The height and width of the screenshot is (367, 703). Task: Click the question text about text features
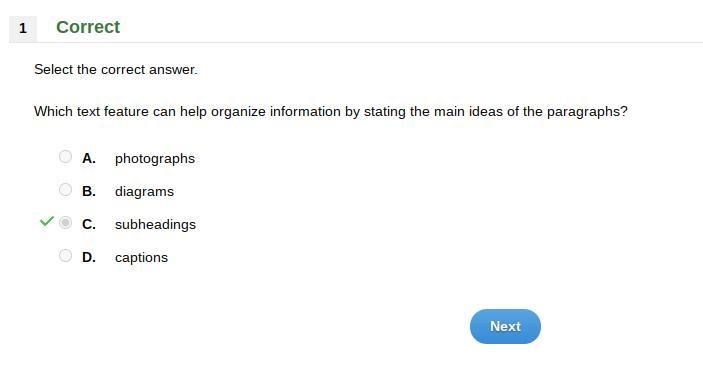pyautogui.click(x=331, y=112)
